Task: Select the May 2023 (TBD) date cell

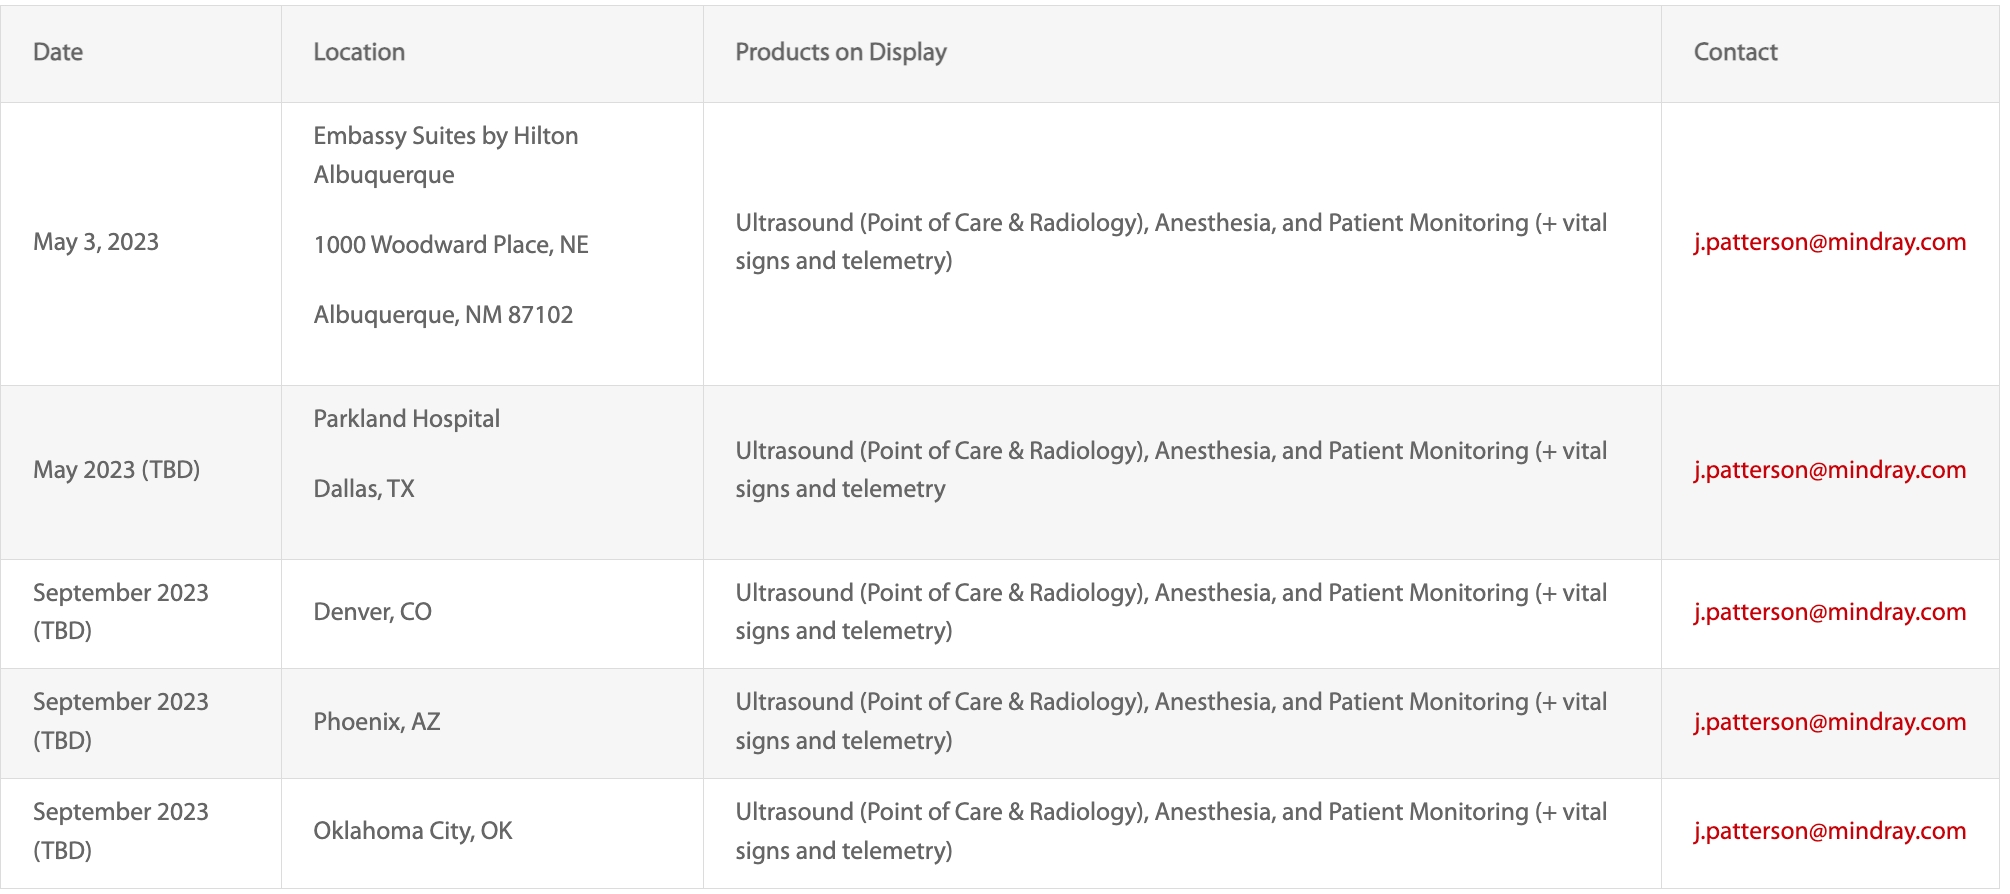Action: click(117, 470)
